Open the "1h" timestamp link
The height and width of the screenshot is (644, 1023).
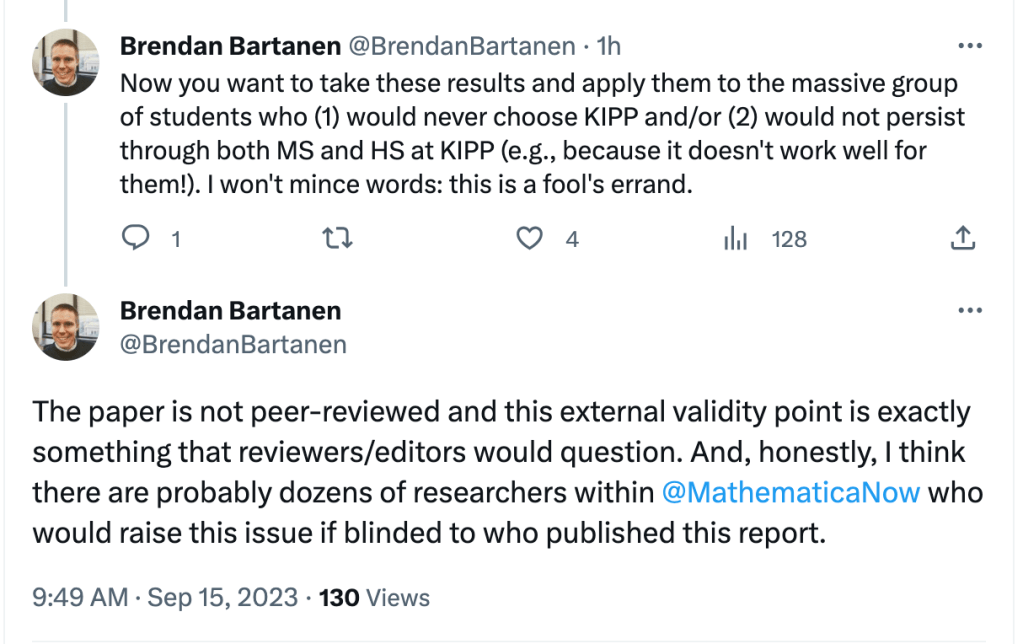608,46
